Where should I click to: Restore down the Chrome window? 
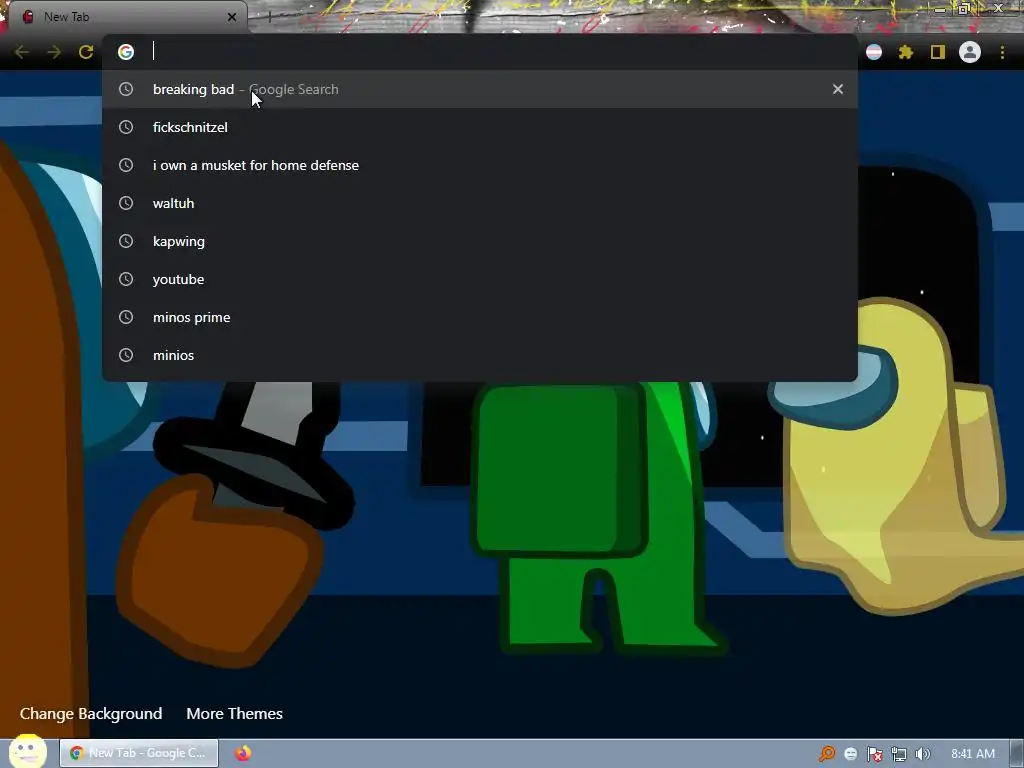(965, 9)
